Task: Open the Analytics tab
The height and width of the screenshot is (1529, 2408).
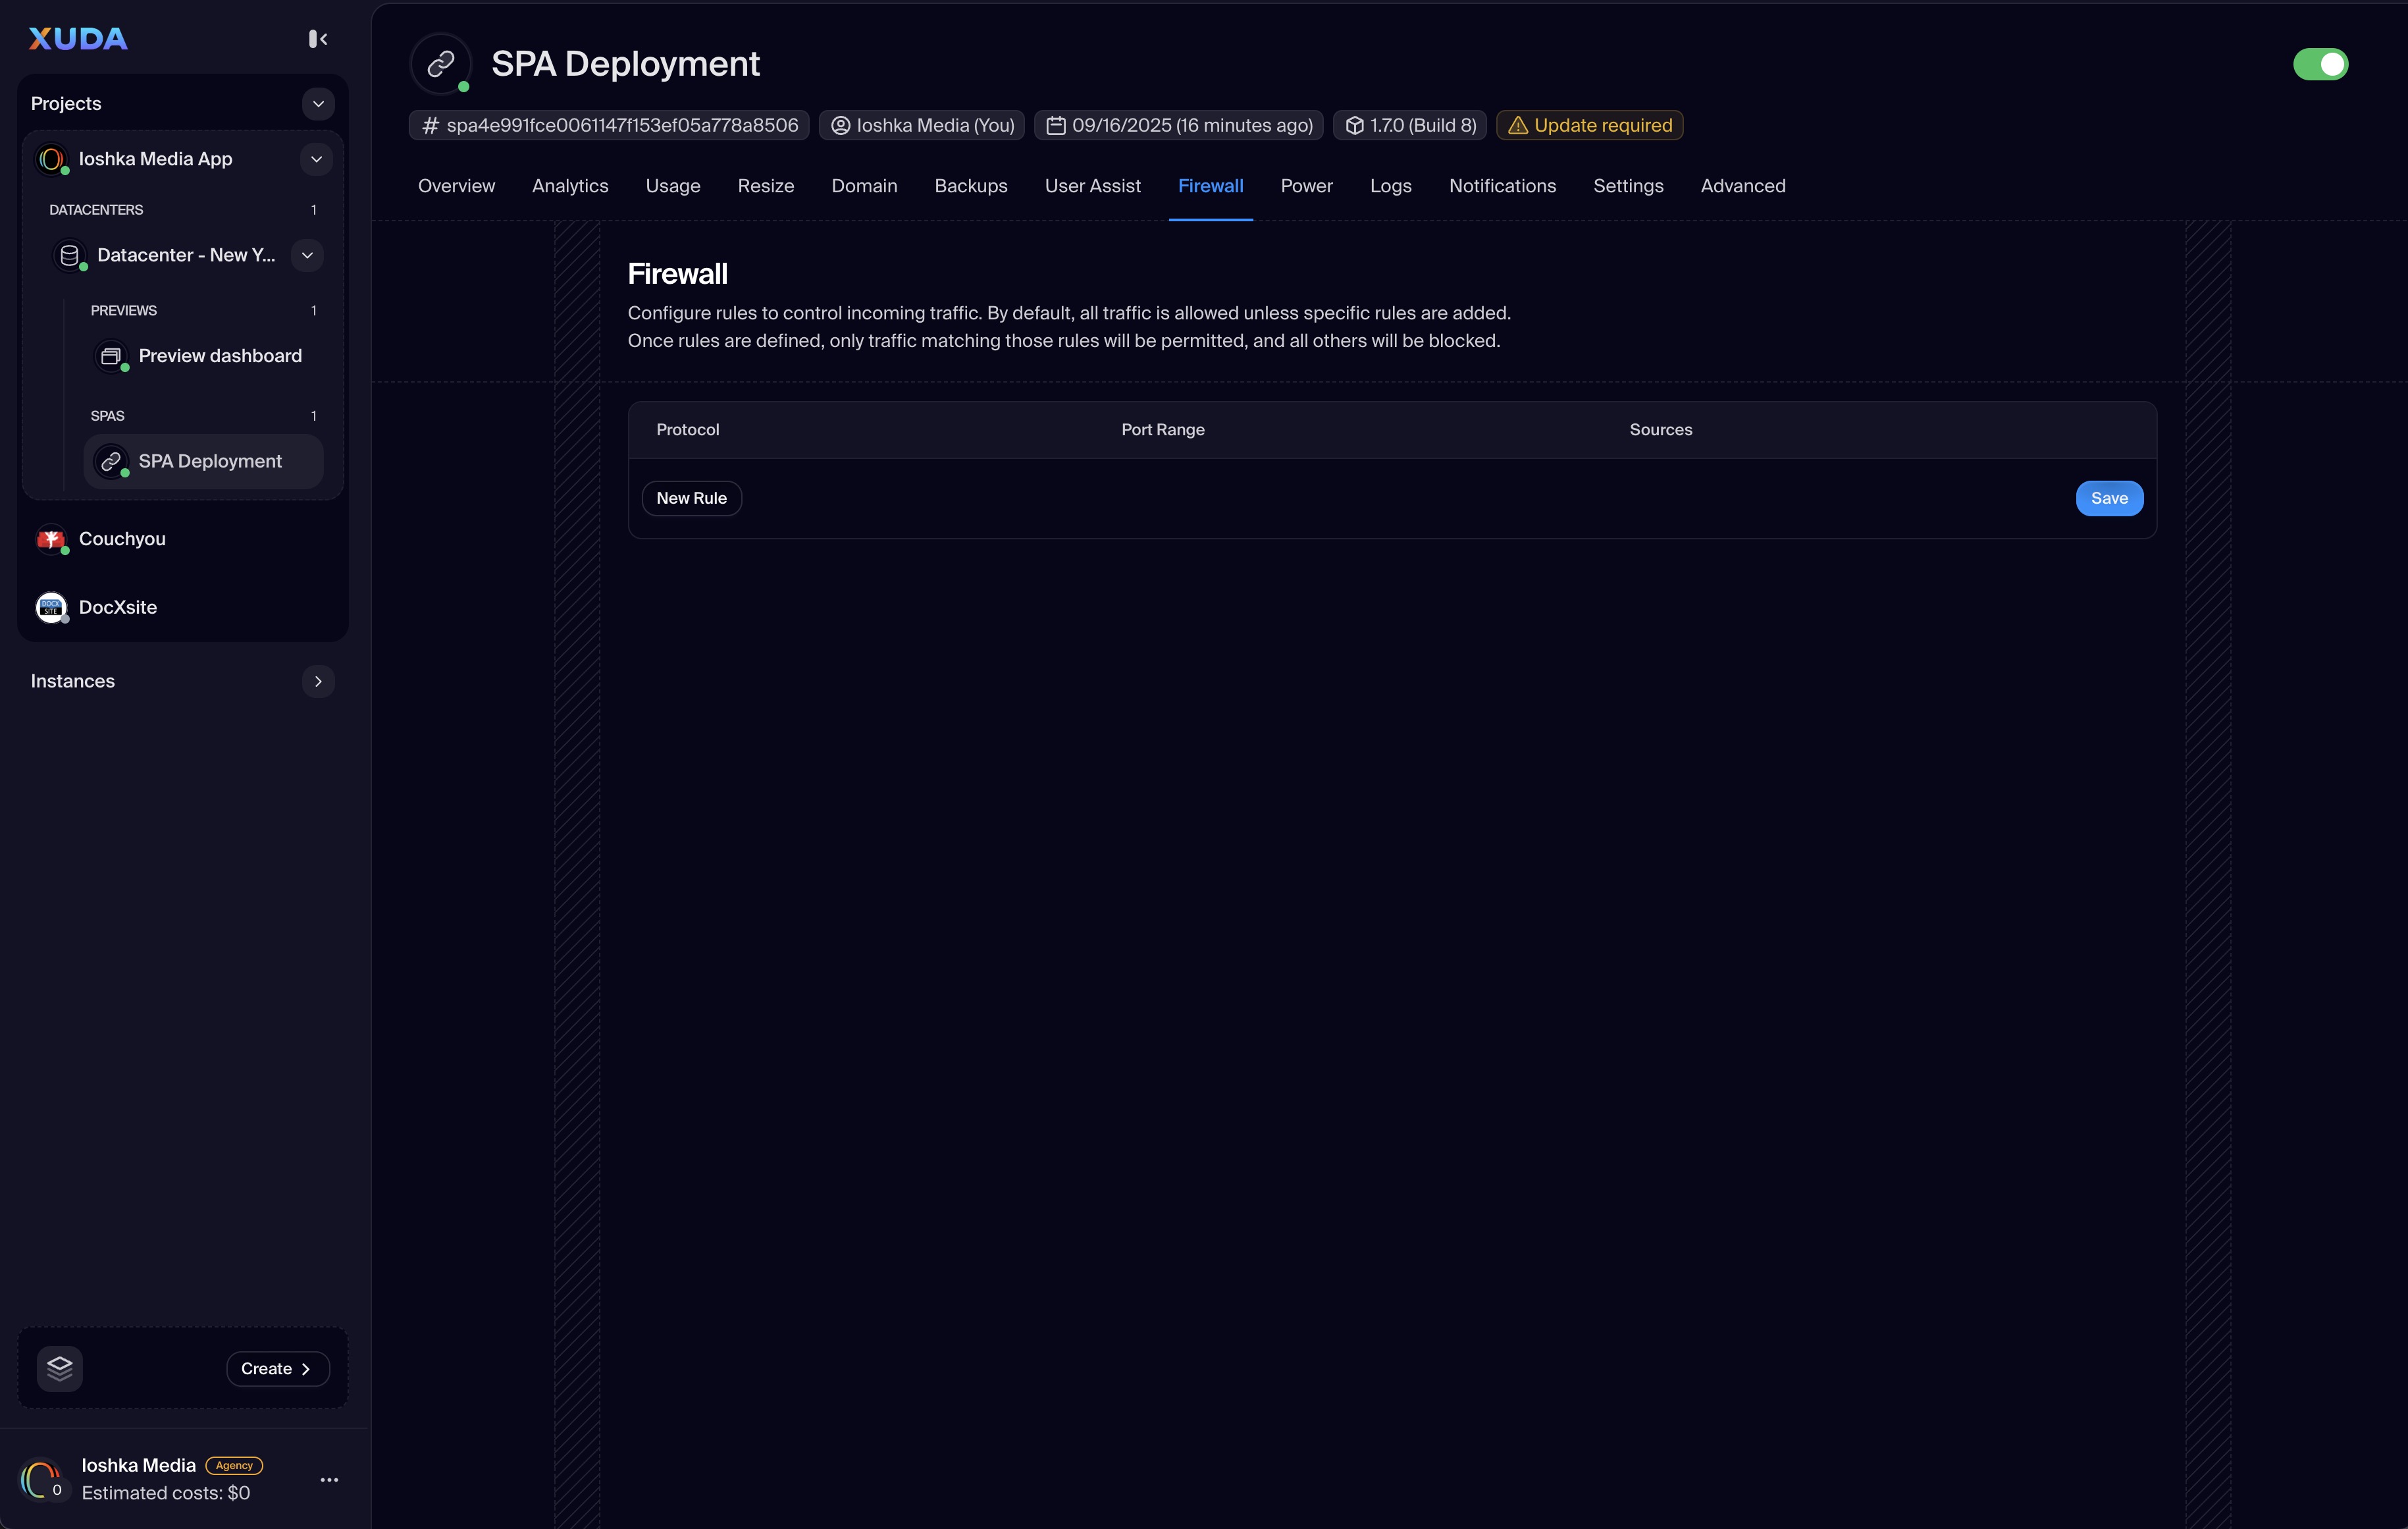Action: tap(570, 186)
